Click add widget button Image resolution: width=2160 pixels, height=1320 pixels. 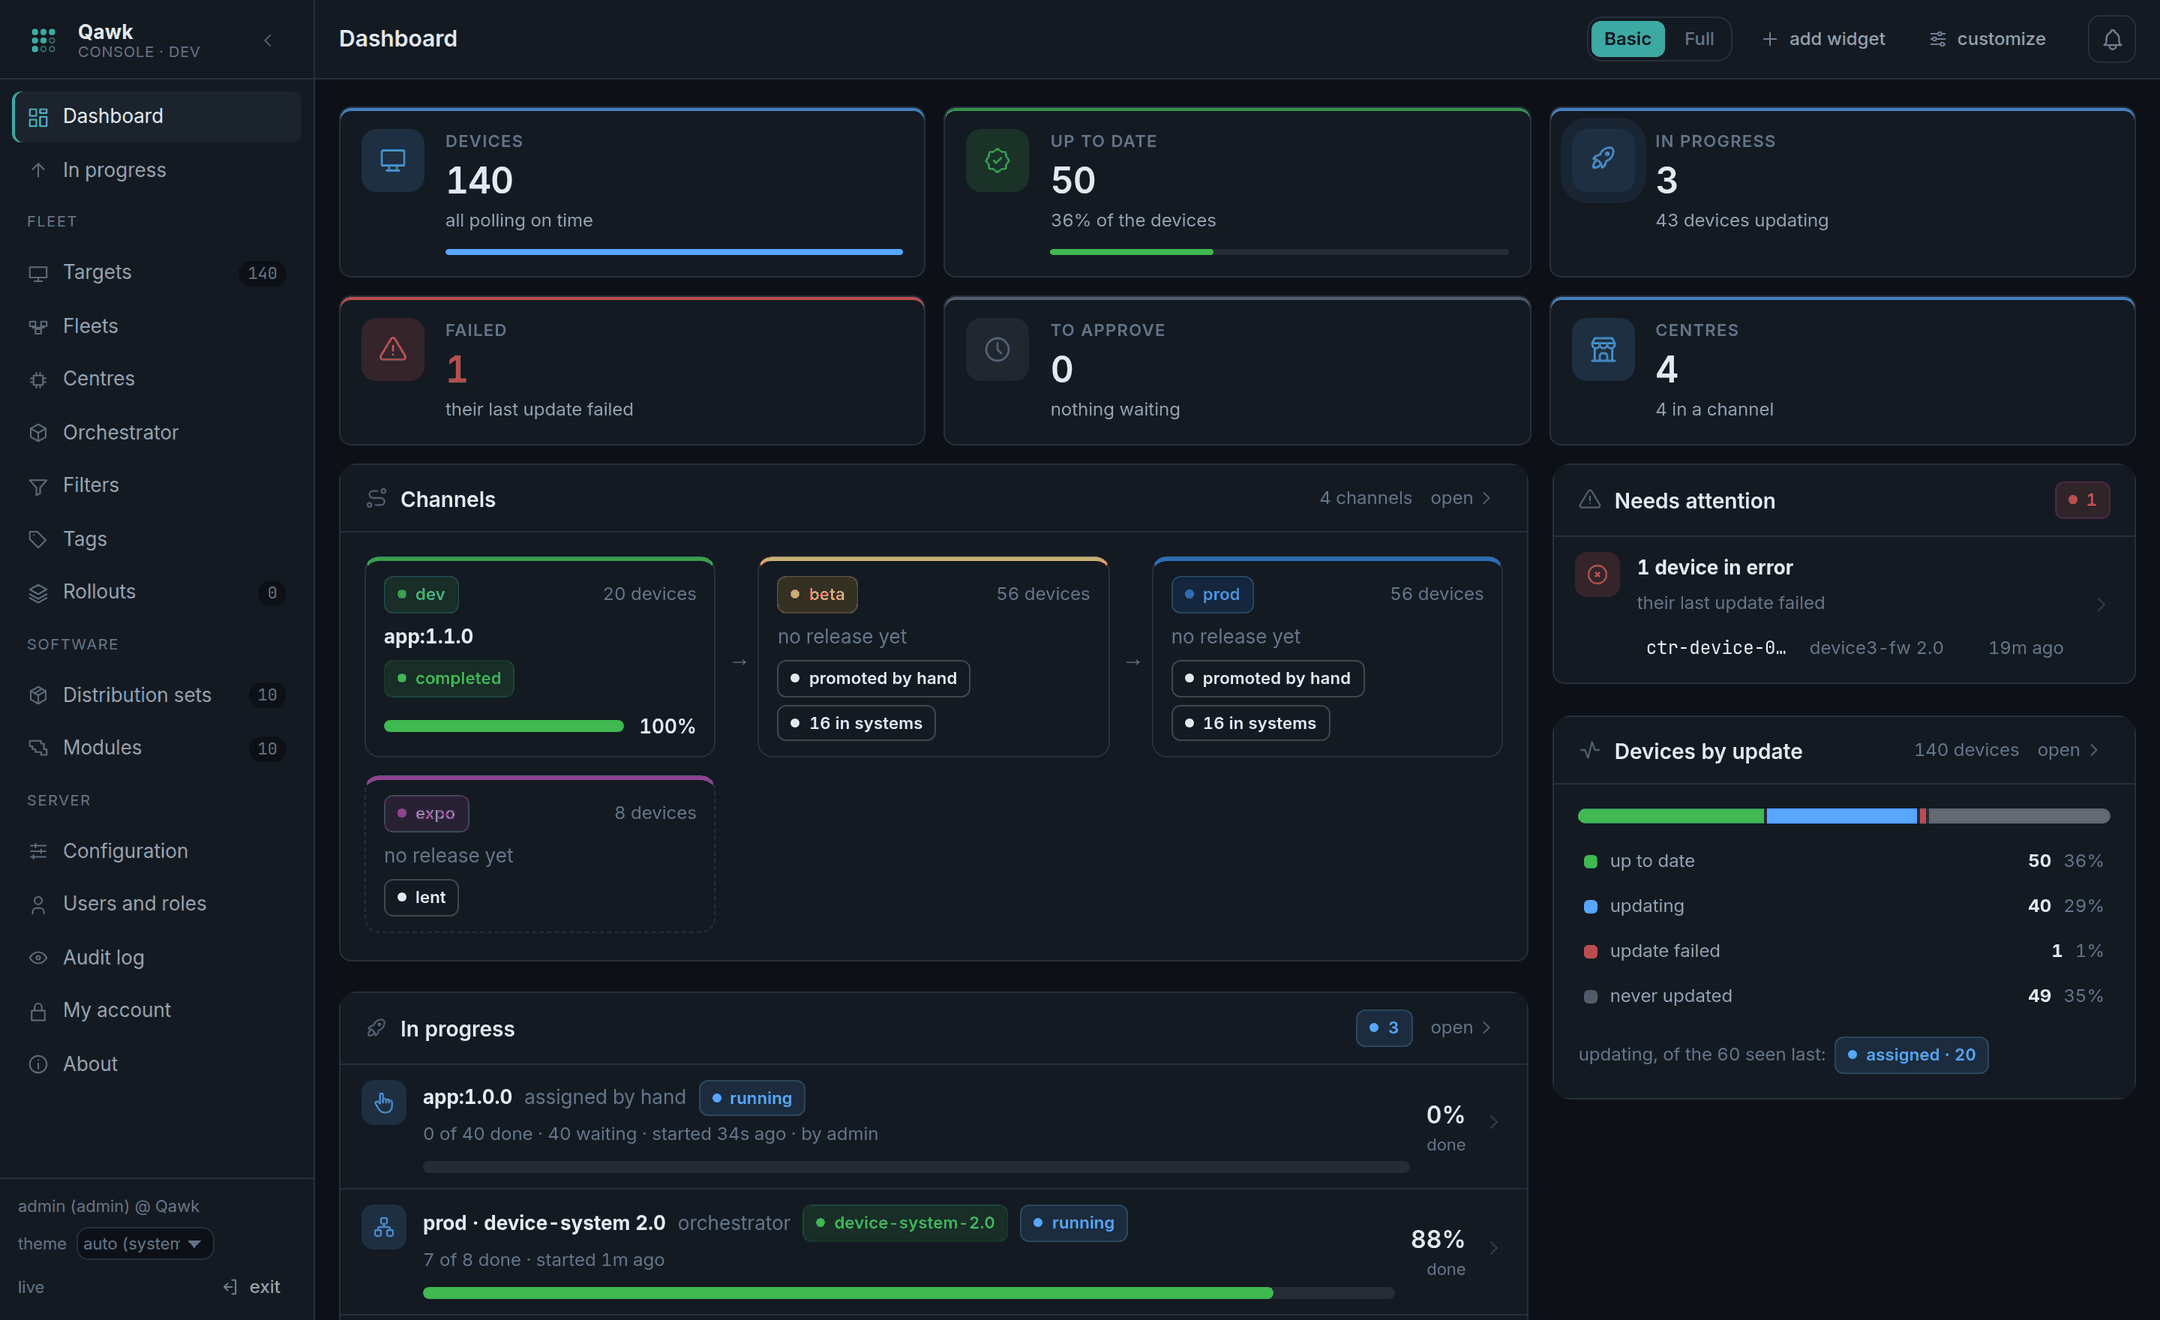[x=1823, y=39]
